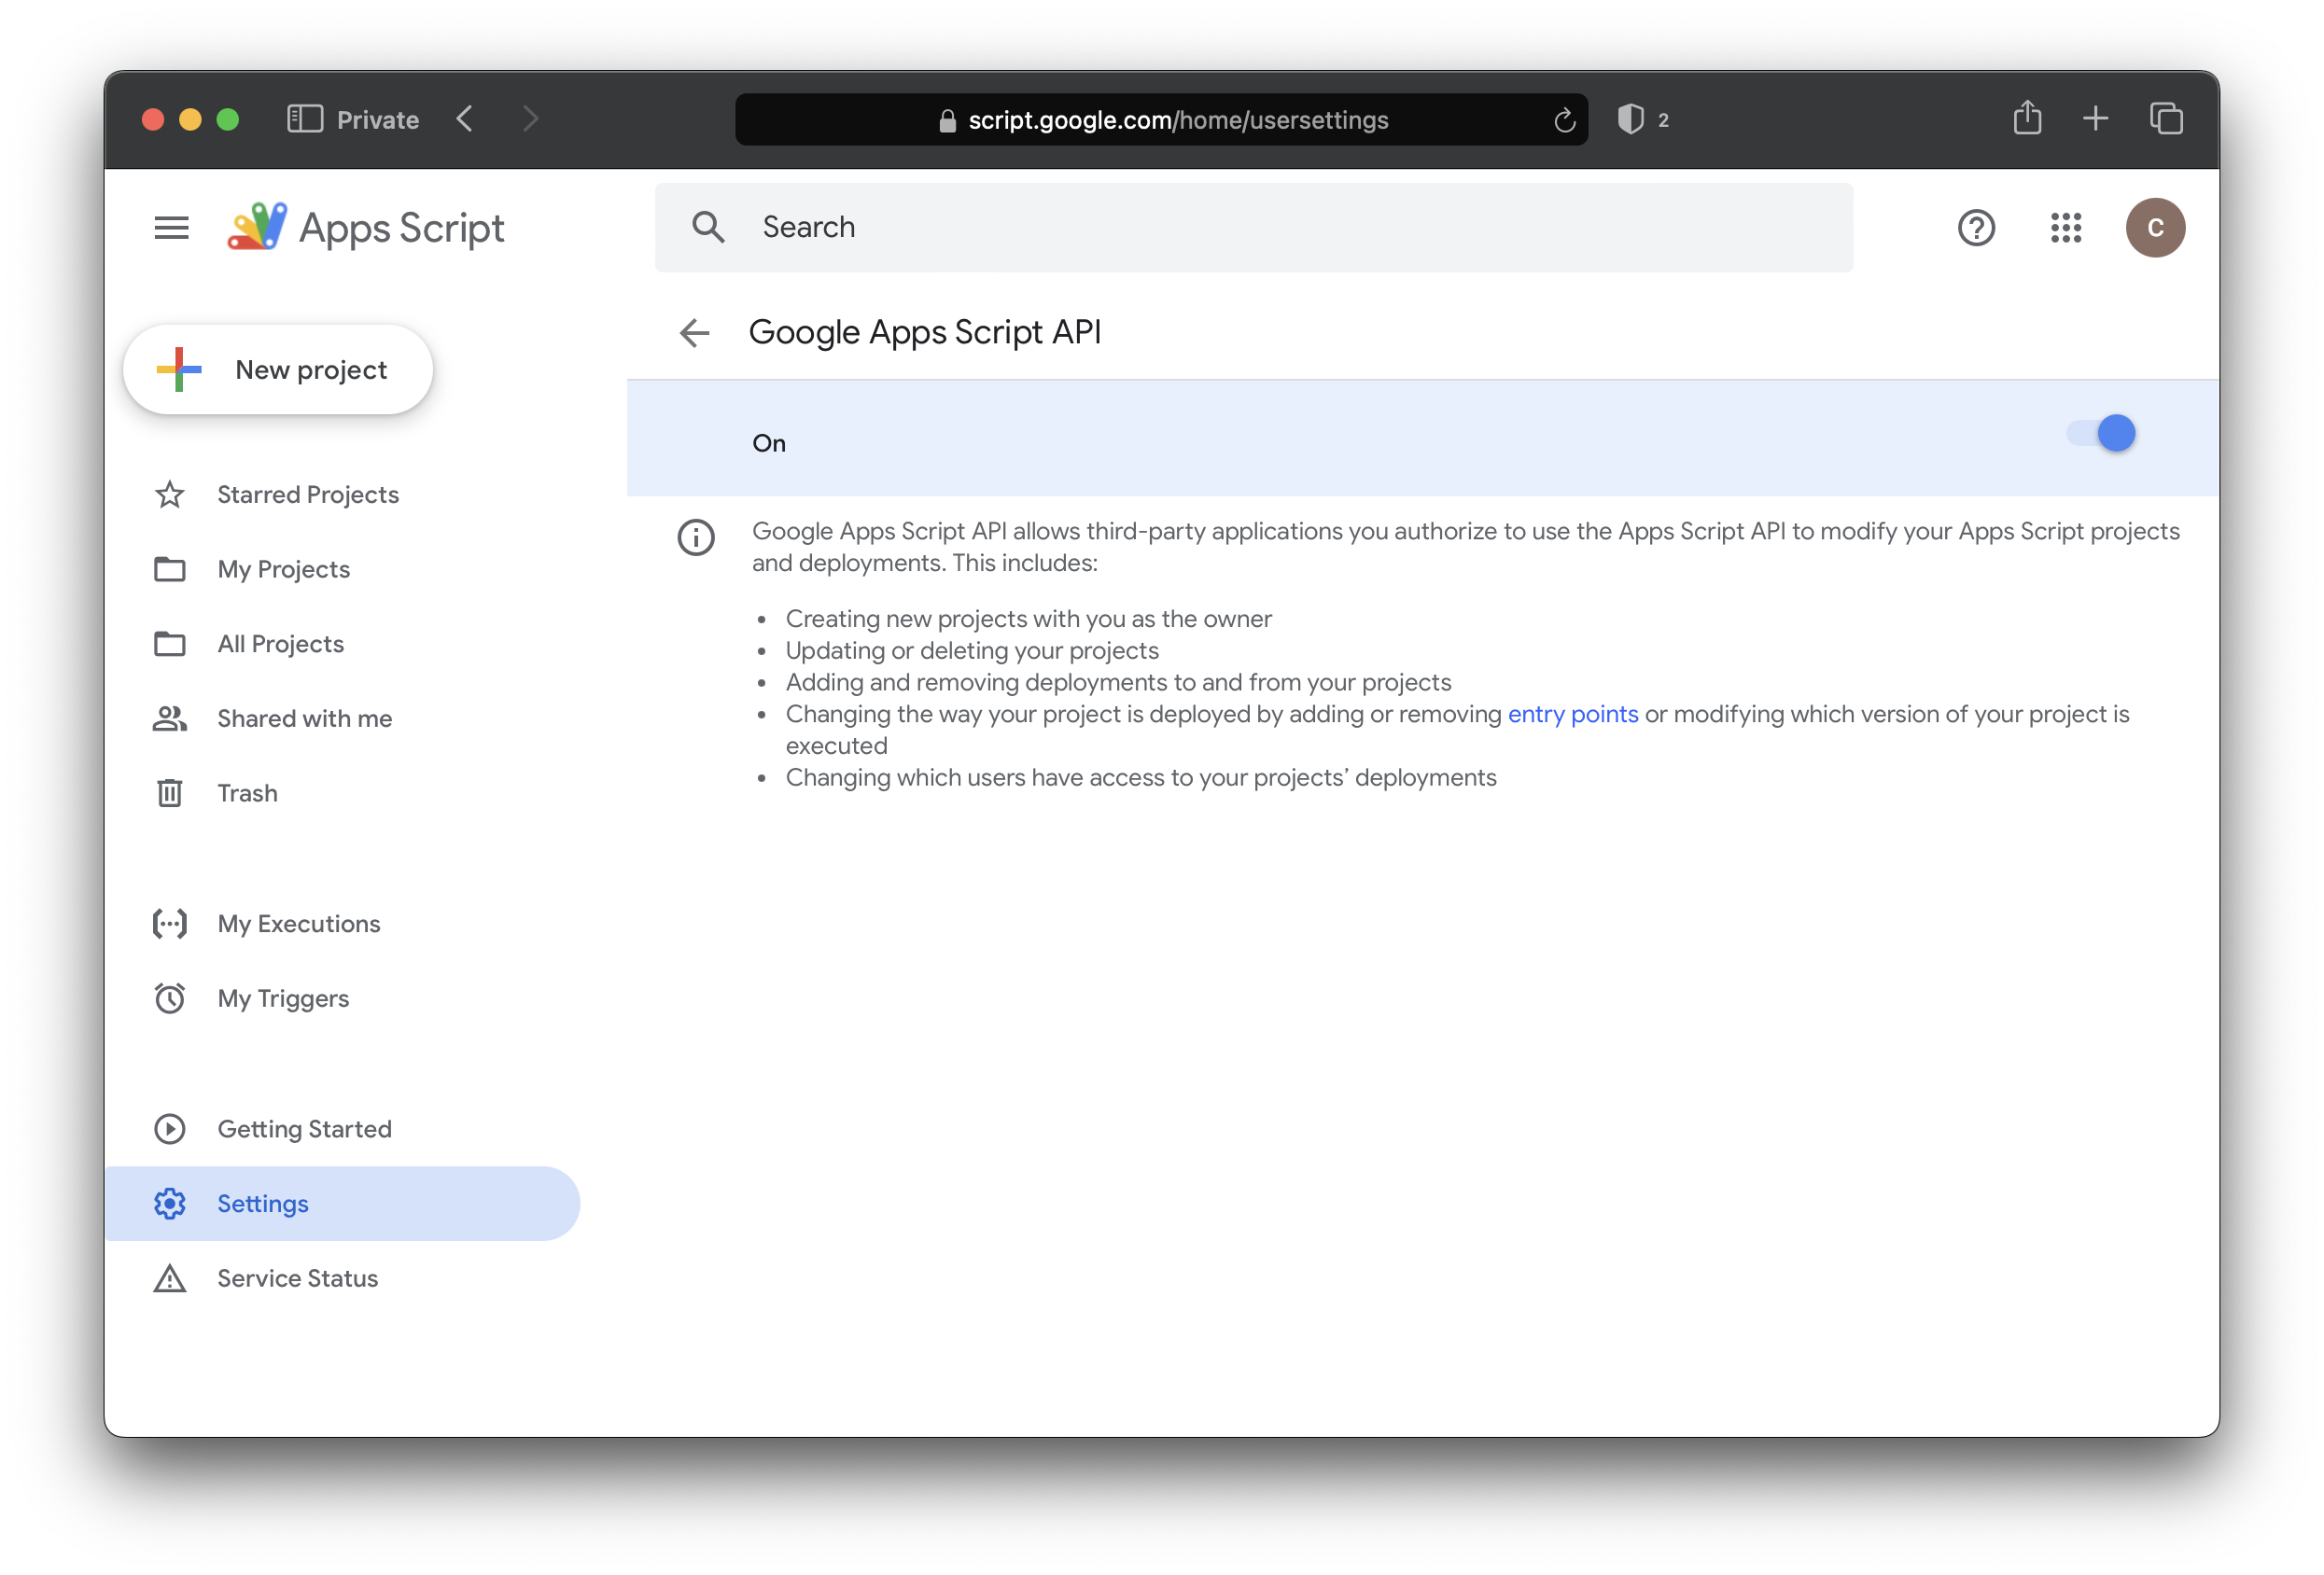2324x1575 pixels.
Task: Click the back arrow beside Google Apps Script API
Action: (x=694, y=333)
